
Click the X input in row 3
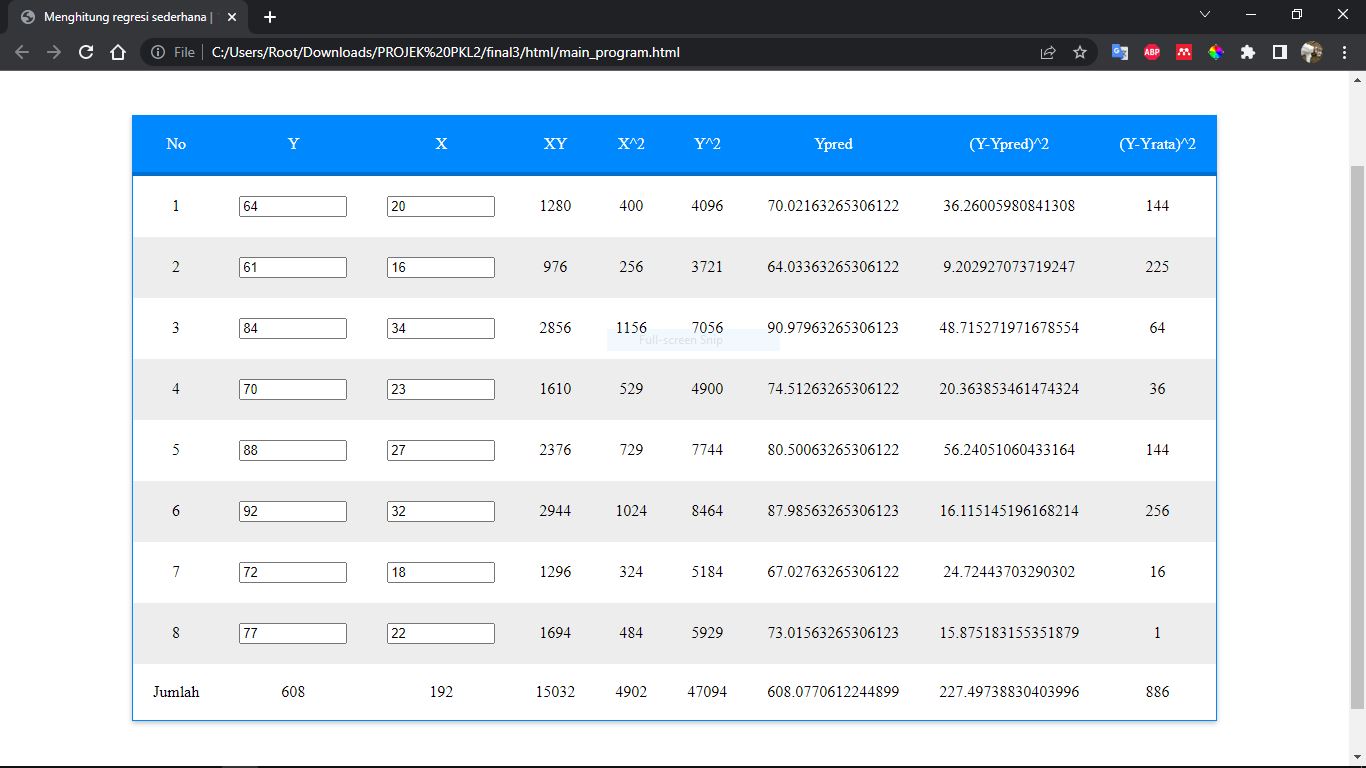(x=440, y=328)
